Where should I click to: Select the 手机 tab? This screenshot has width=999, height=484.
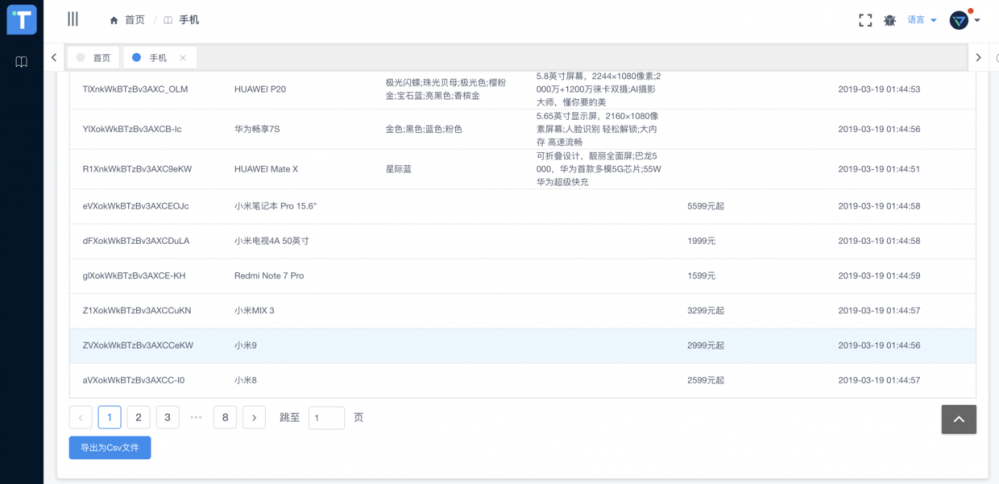coord(158,57)
